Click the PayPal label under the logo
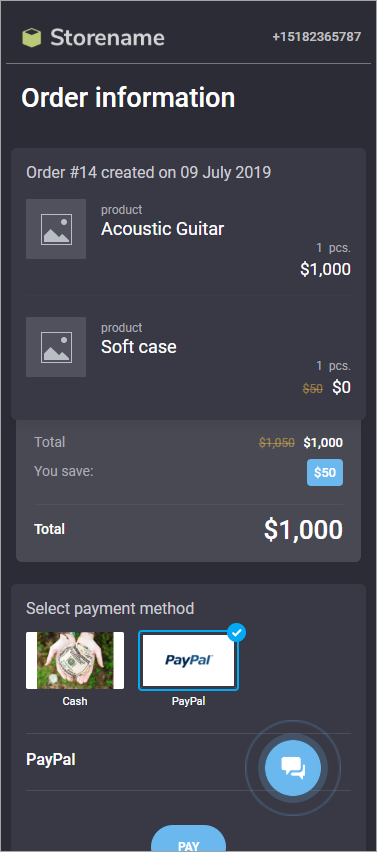This screenshot has height=852, width=377. (x=188, y=701)
